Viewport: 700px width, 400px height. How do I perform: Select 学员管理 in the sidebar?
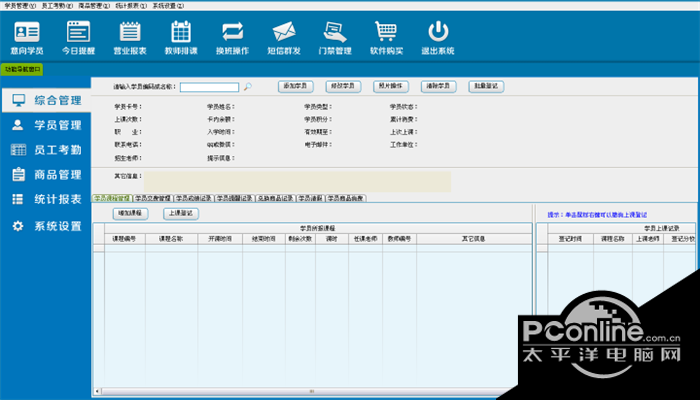tap(46, 125)
